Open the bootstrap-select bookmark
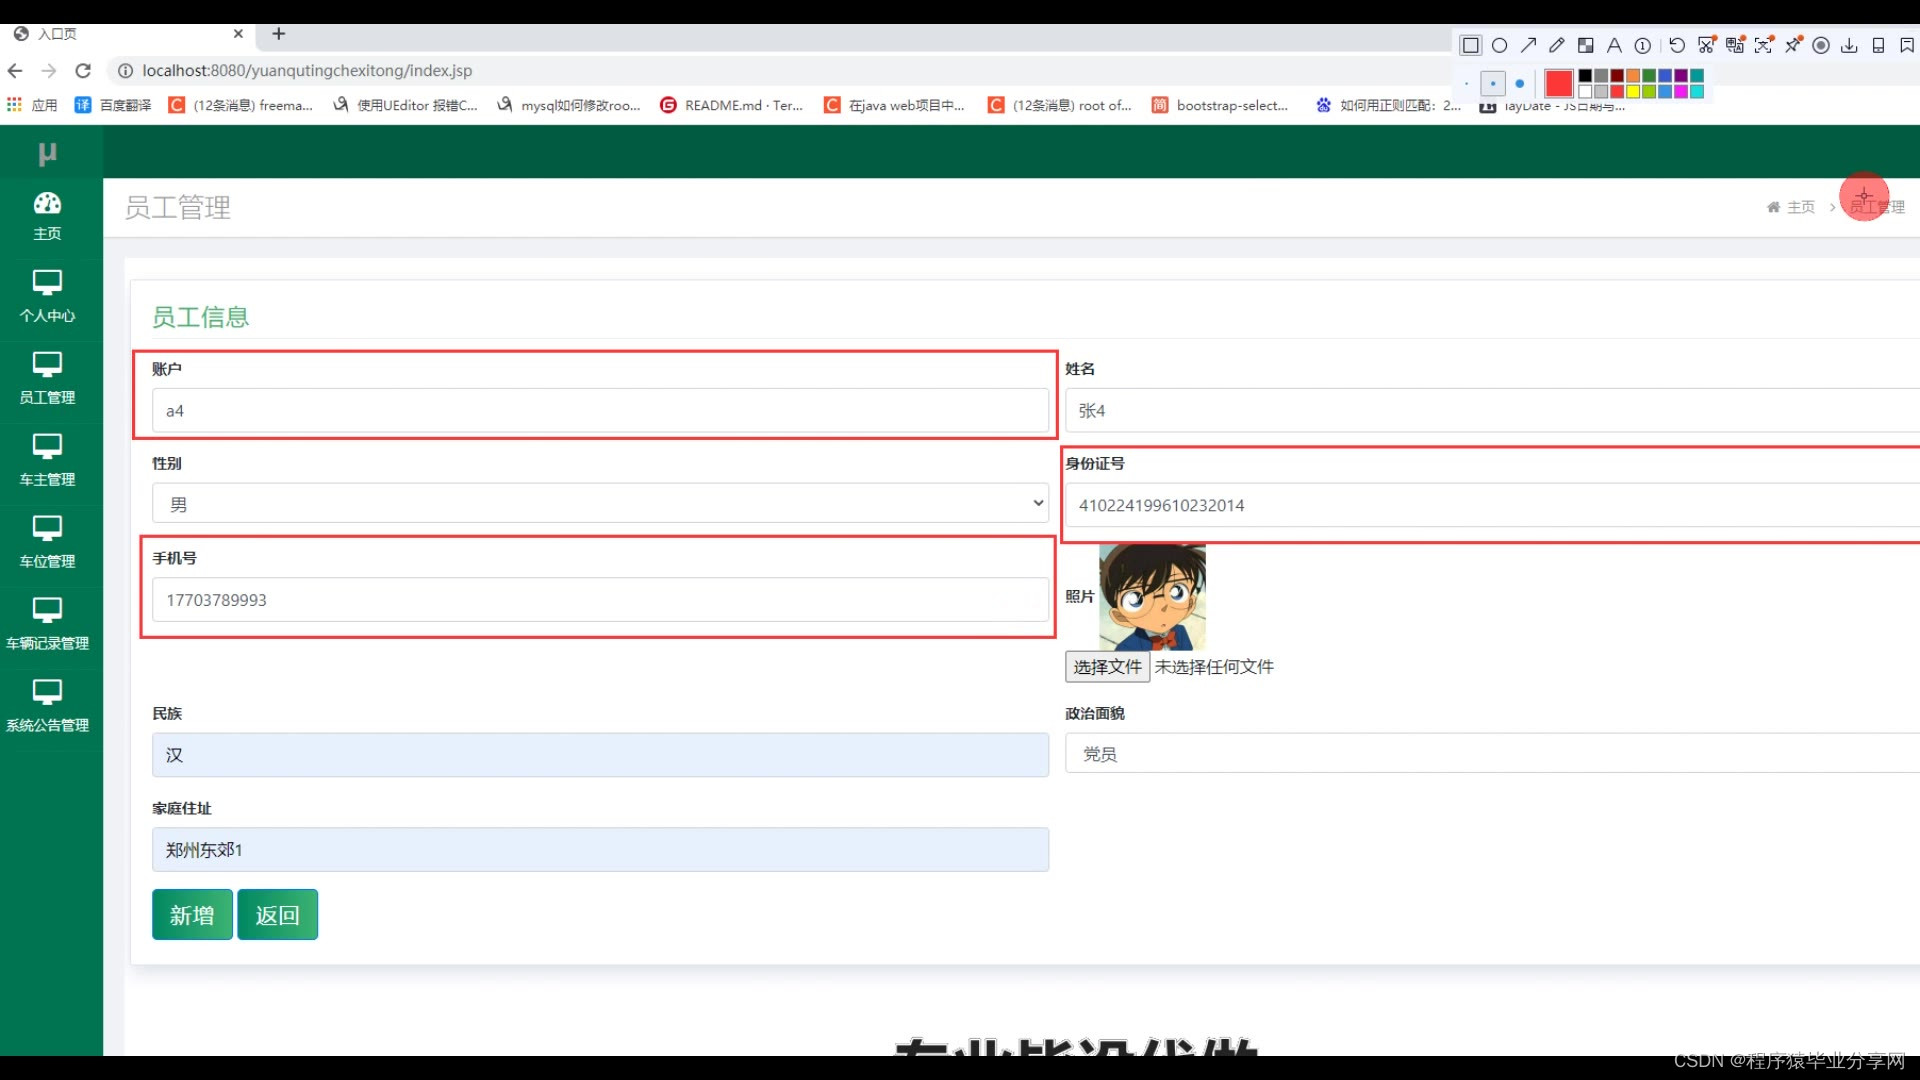The height and width of the screenshot is (1080, 1920). pos(1220,105)
